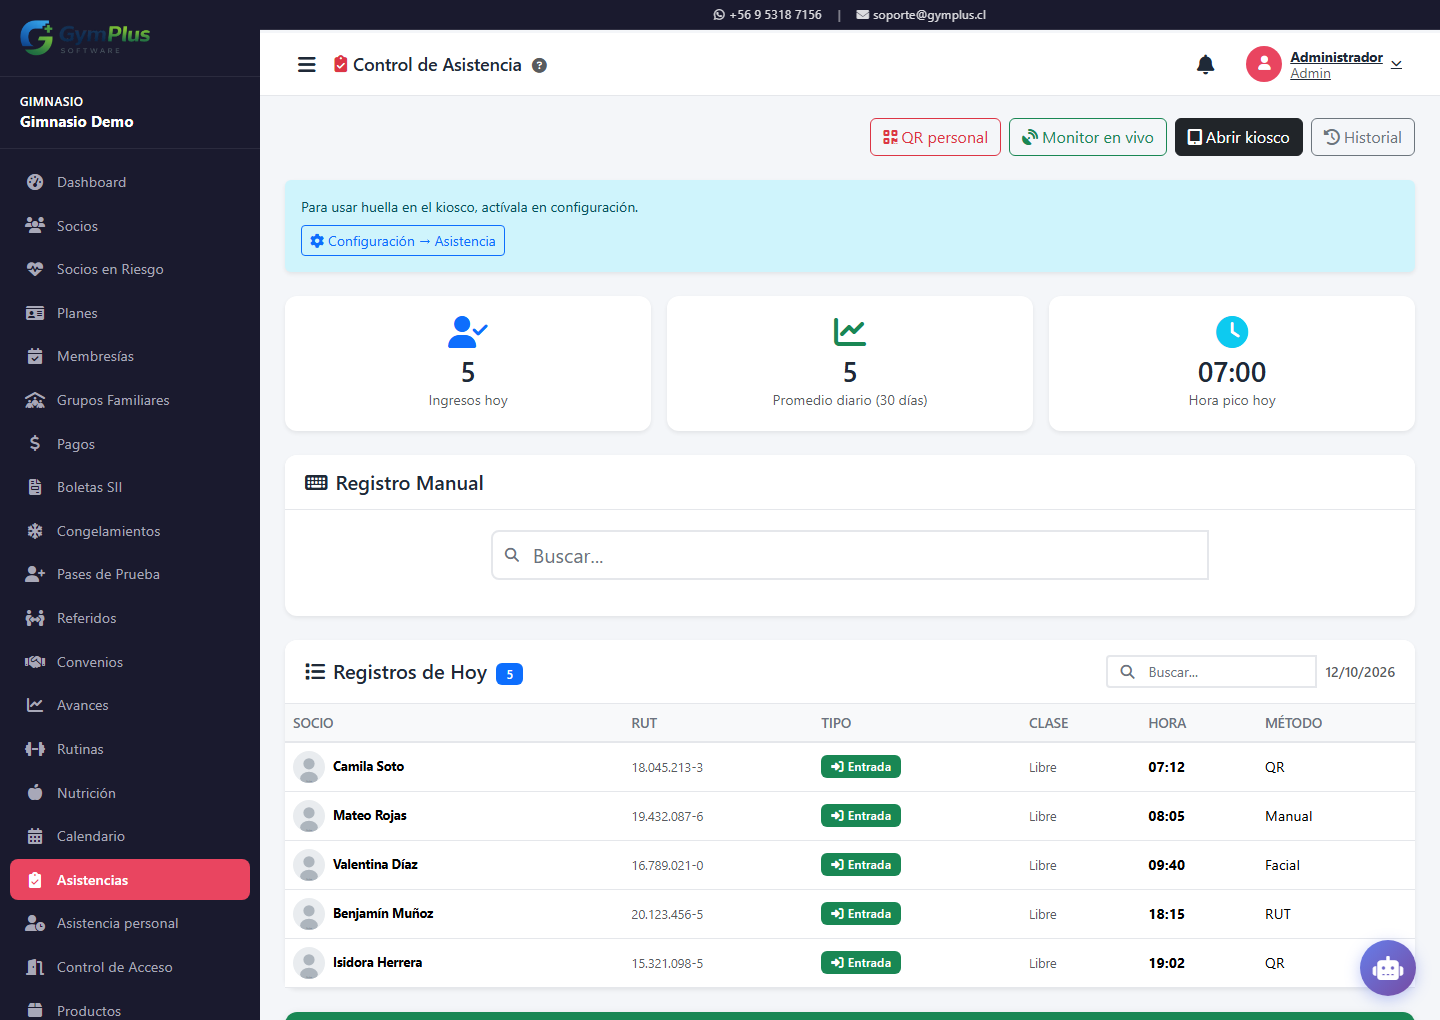Click Entrada badge for Benjamín Muñoz
Viewport: 1440px width, 1020px height.
(x=861, y=913)
